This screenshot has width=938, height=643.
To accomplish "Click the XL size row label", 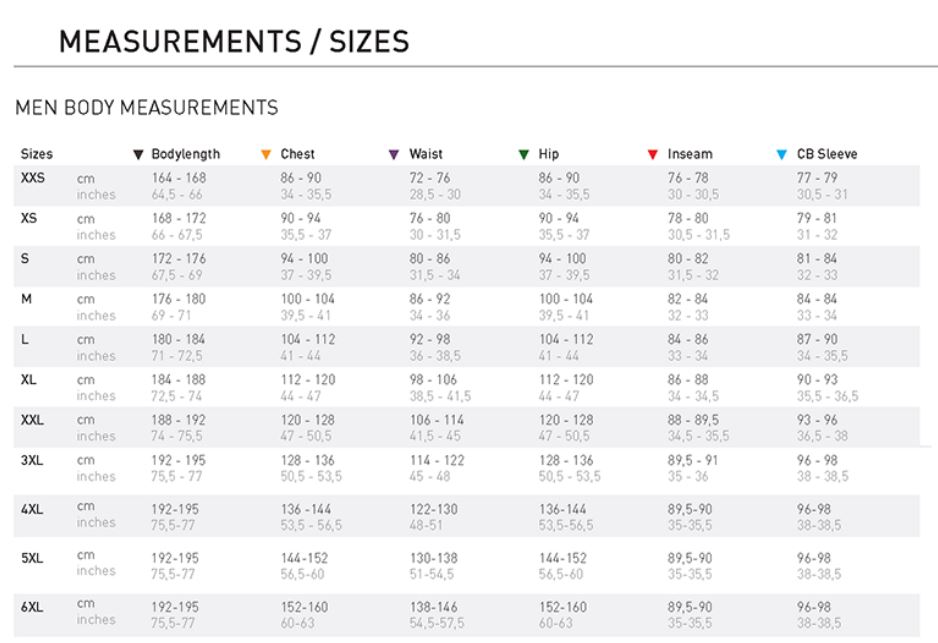I will [x=29, y=380].
